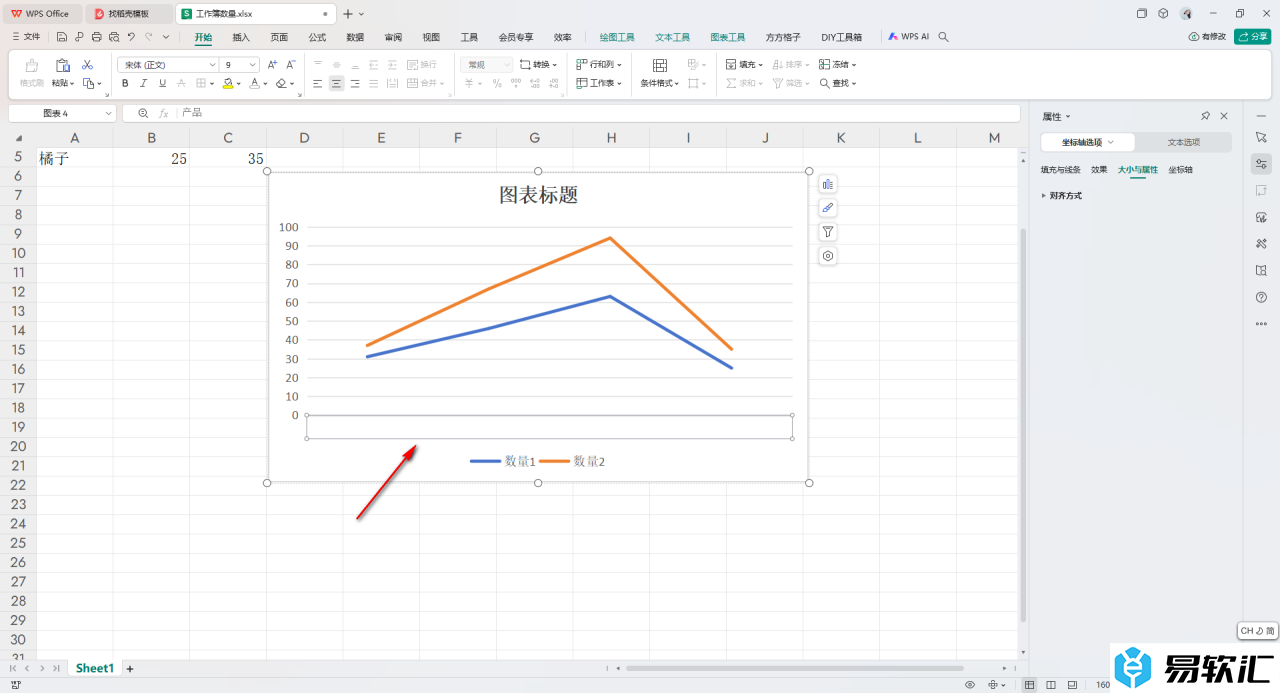Click the Cut scissors icon
The image size is (1280, 693).
tap(87, 64)
